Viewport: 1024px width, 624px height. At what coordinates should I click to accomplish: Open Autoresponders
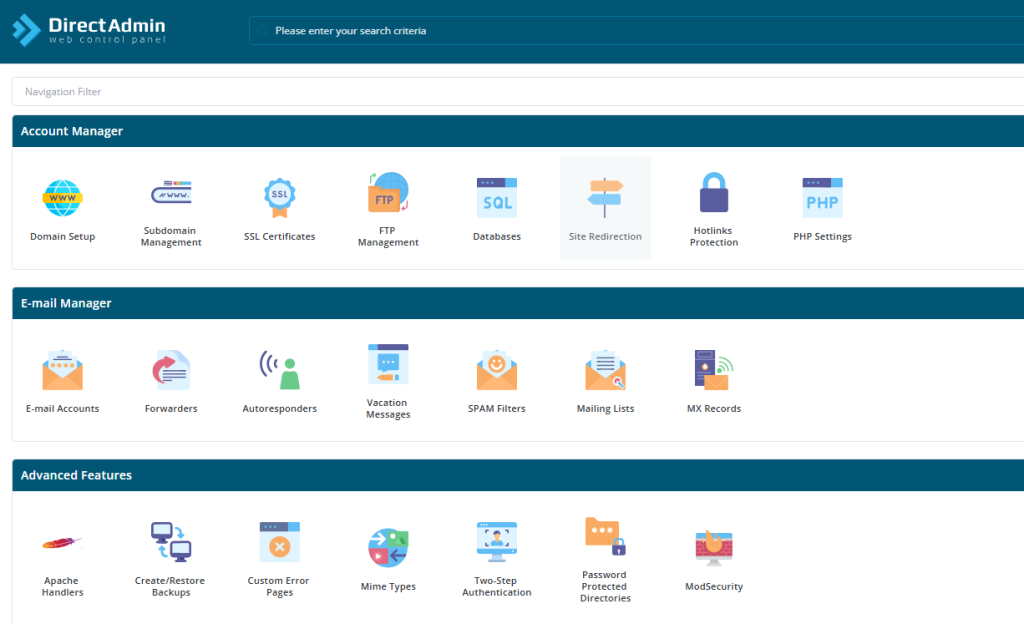279,371
